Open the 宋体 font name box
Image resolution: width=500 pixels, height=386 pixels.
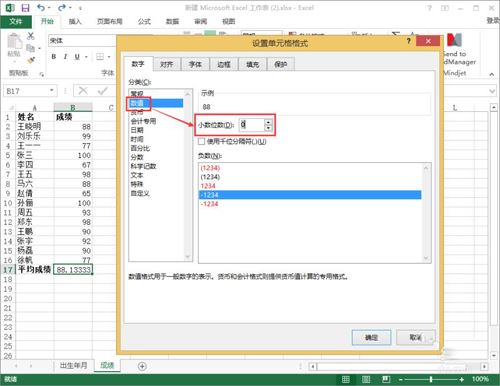coord(82,40)
